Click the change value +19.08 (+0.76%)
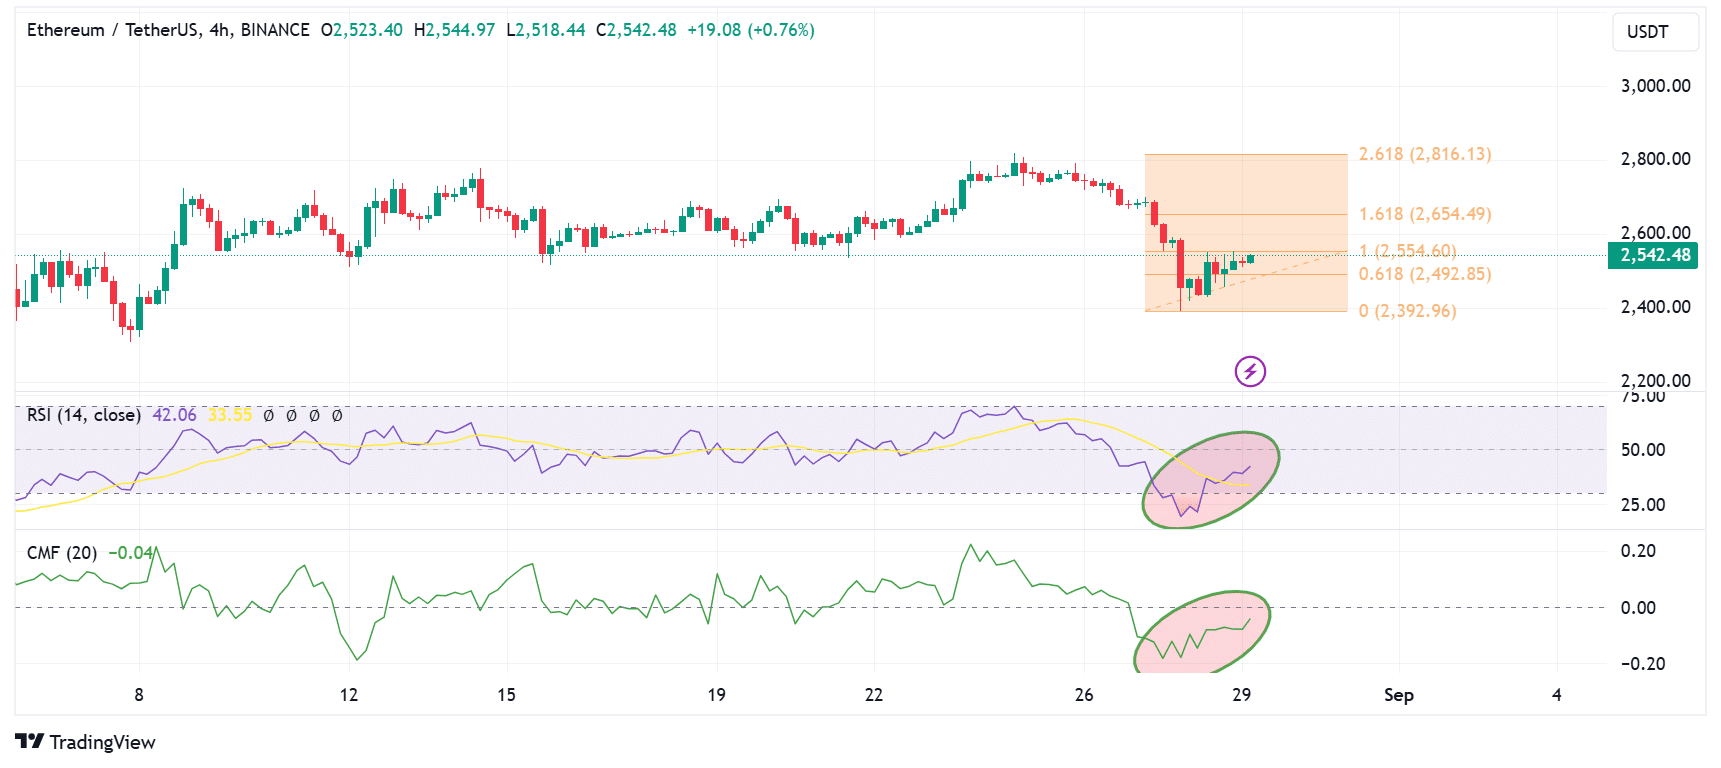 [x=751, y=30]
